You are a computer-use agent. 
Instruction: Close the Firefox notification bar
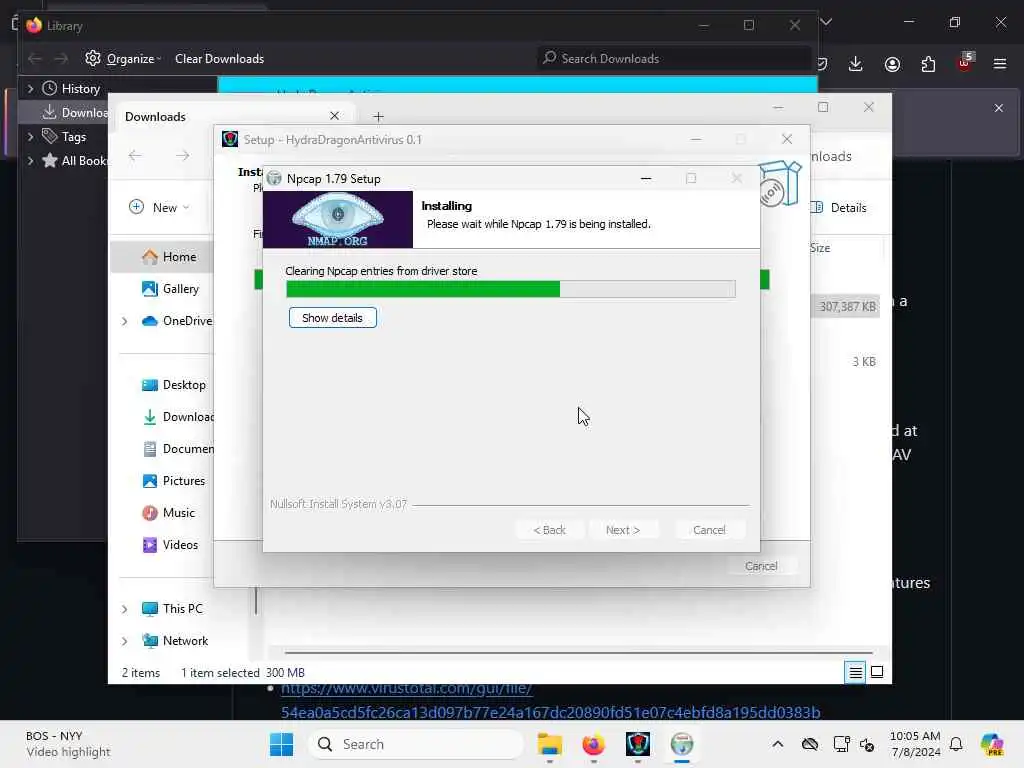point(999,108)
